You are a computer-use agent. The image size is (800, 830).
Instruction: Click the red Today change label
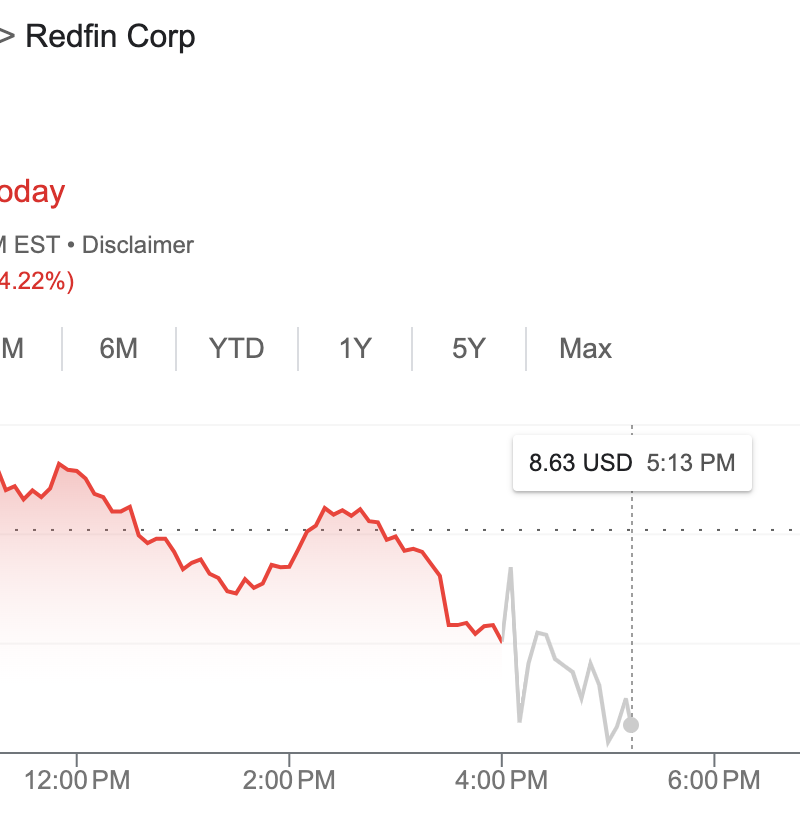click(x=32, y=192)
